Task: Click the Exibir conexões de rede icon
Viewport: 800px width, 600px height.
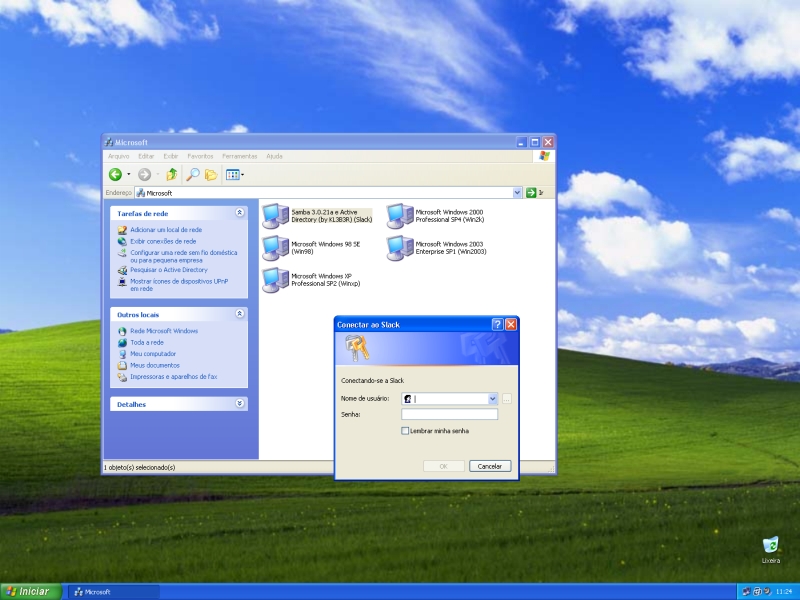Action: tap(122, 241)
